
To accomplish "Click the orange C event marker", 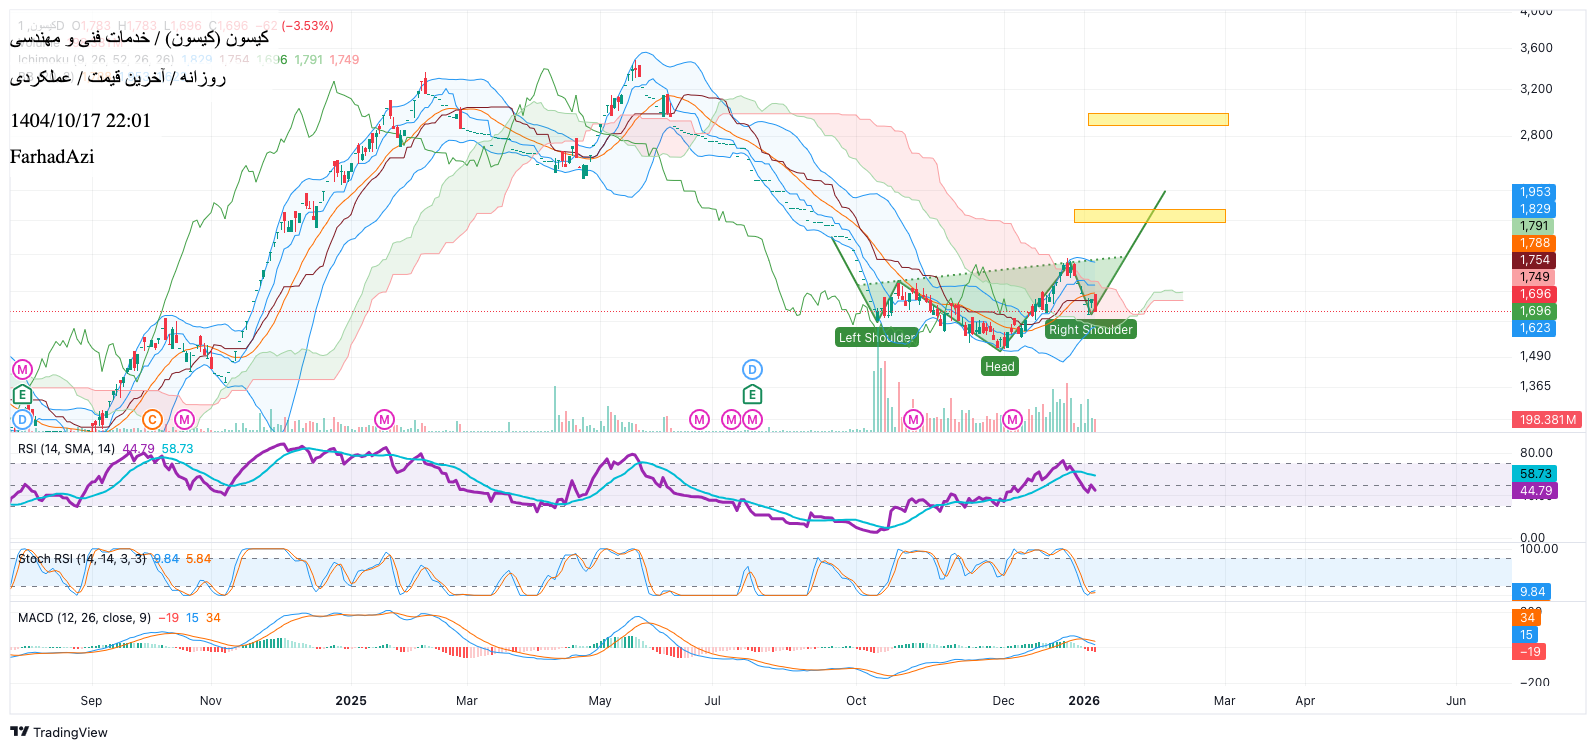I will click(152, 420).
